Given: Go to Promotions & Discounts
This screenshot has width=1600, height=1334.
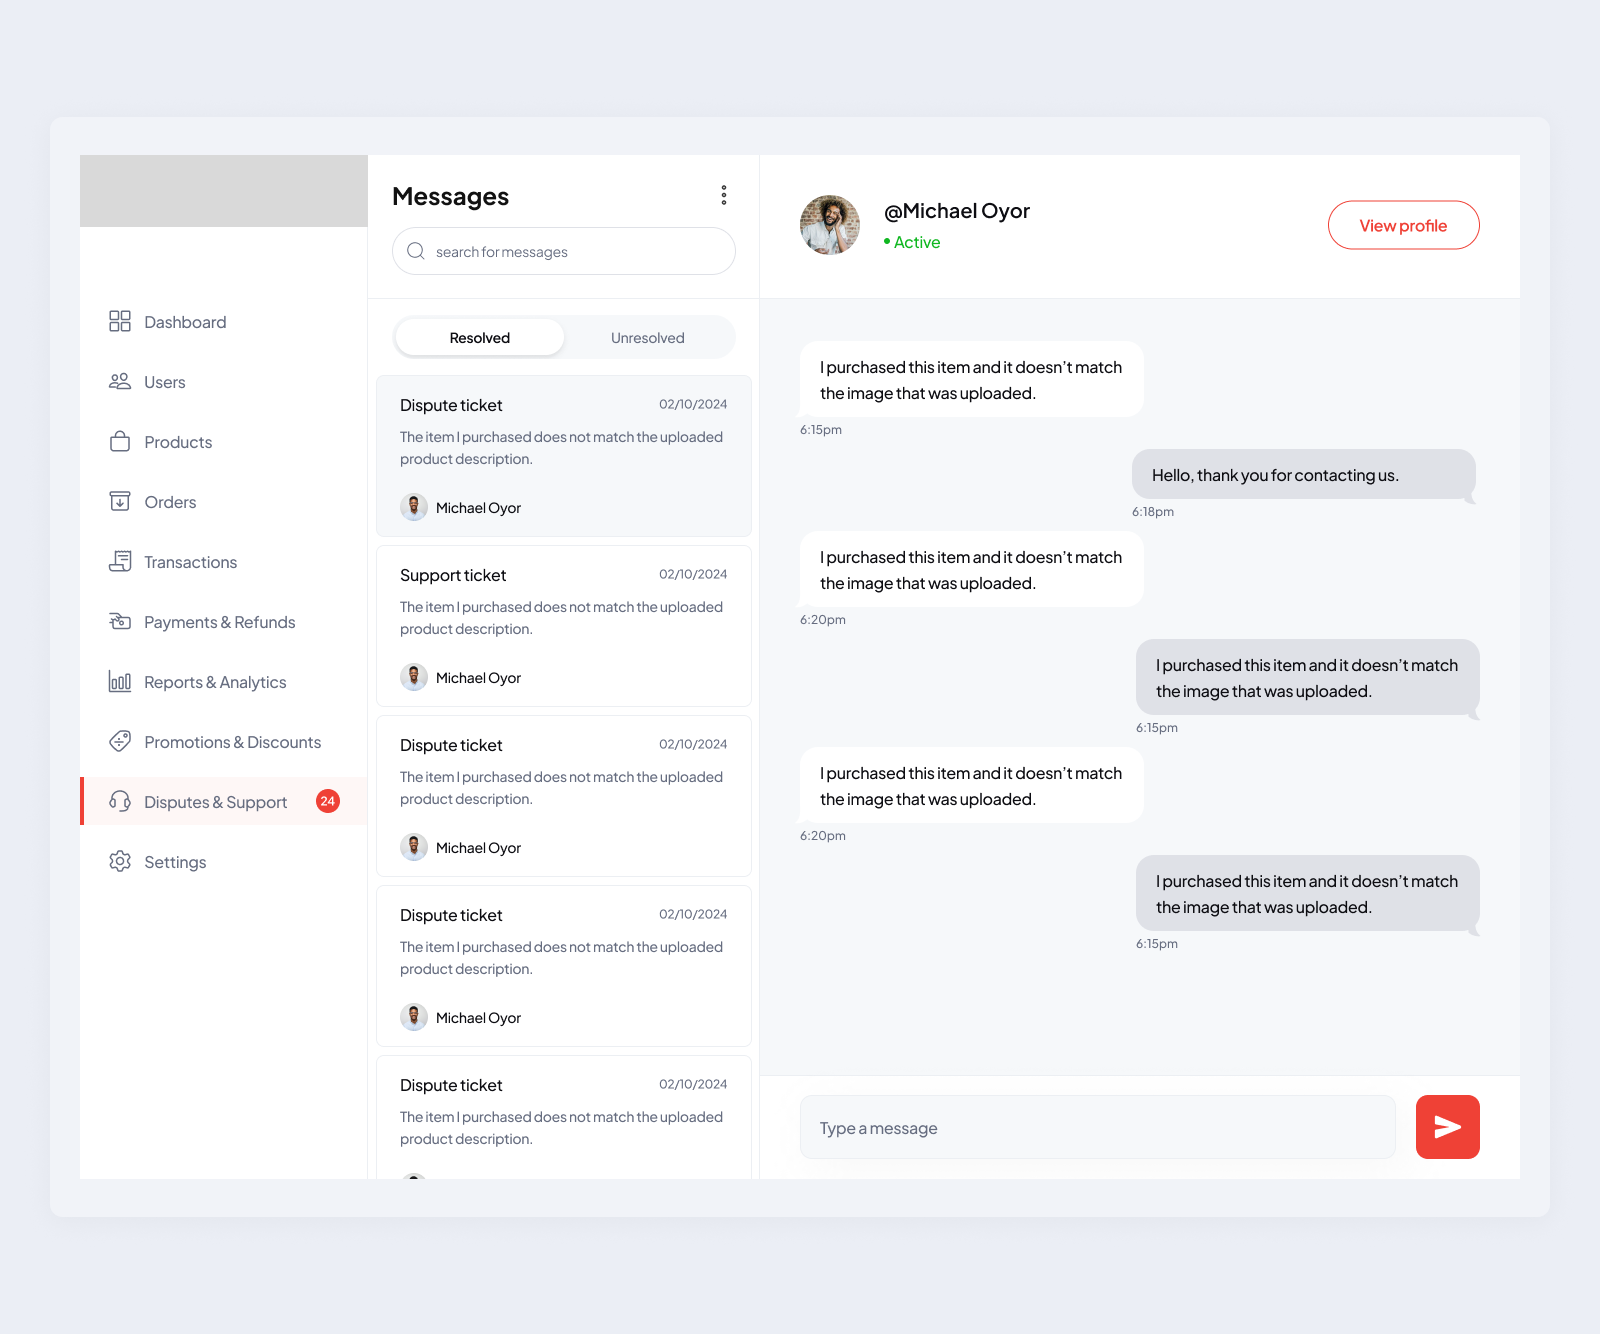Looking at the screenshot, I should pos(224,742).
